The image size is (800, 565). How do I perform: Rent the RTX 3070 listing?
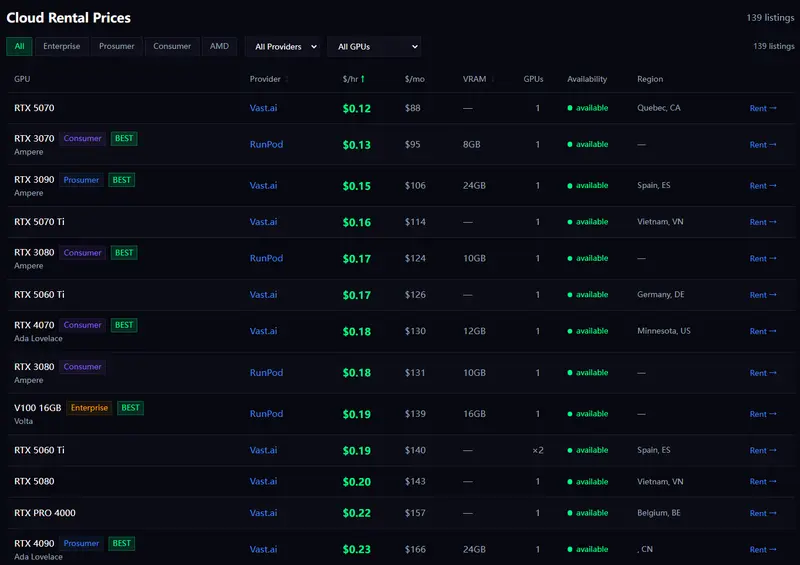pyautogui.click(x=763, y=145)
